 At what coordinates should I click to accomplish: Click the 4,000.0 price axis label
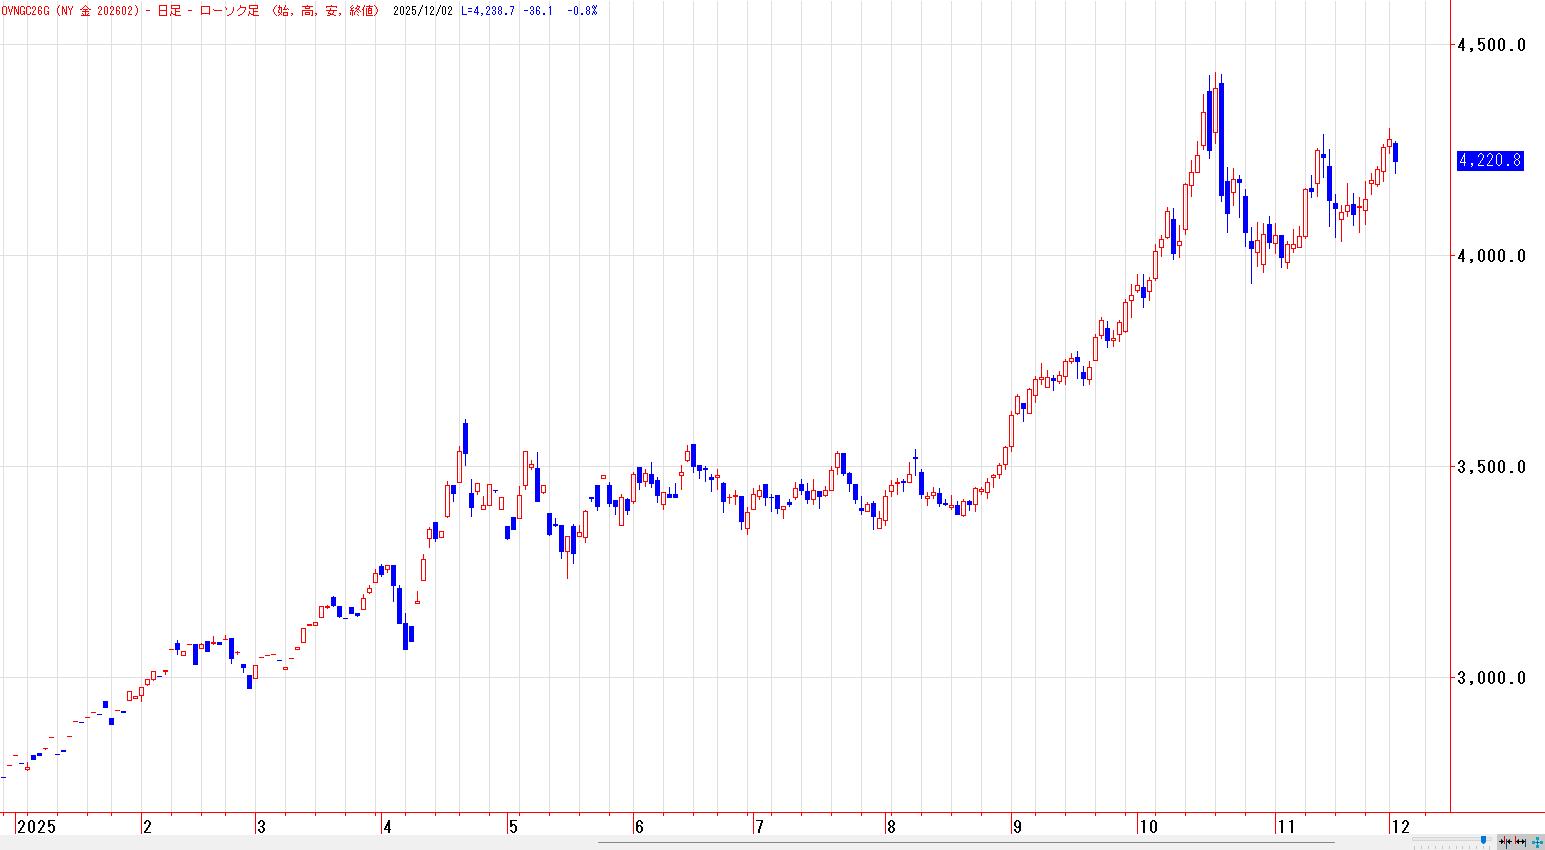[x=1491, y=256]
